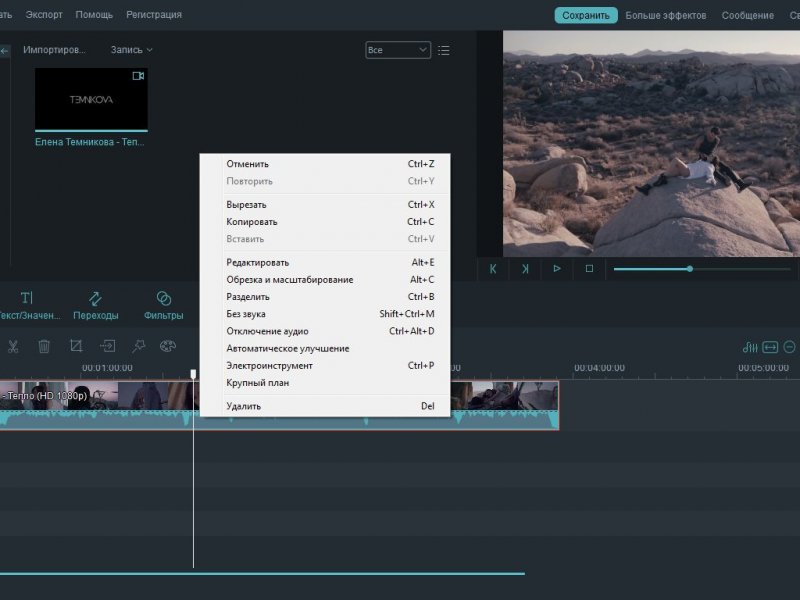800x600 pixels.
Task: Click the insert-into-timeline arrow icon
Action: click(108, 346)
